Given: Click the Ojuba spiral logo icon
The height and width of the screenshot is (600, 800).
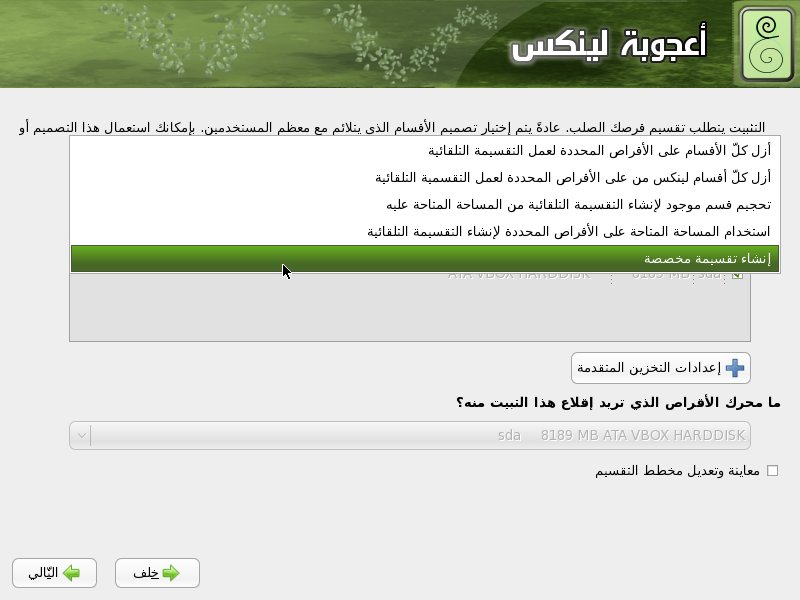Looking at the screenshot, I should coord(765,44).
